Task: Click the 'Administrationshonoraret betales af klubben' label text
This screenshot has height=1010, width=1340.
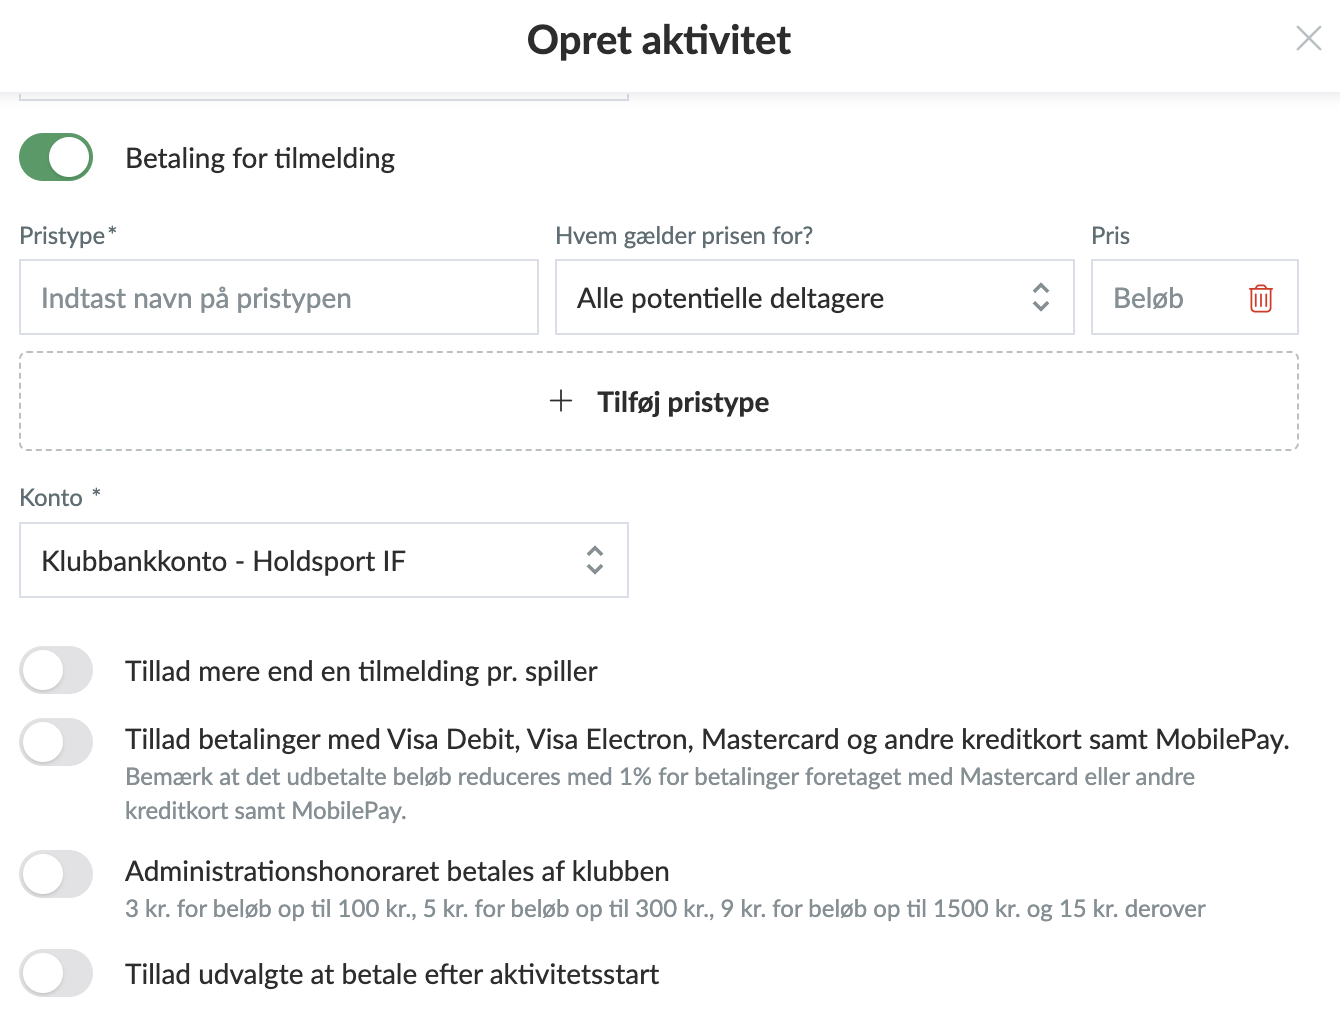Action: coord(397,871)
